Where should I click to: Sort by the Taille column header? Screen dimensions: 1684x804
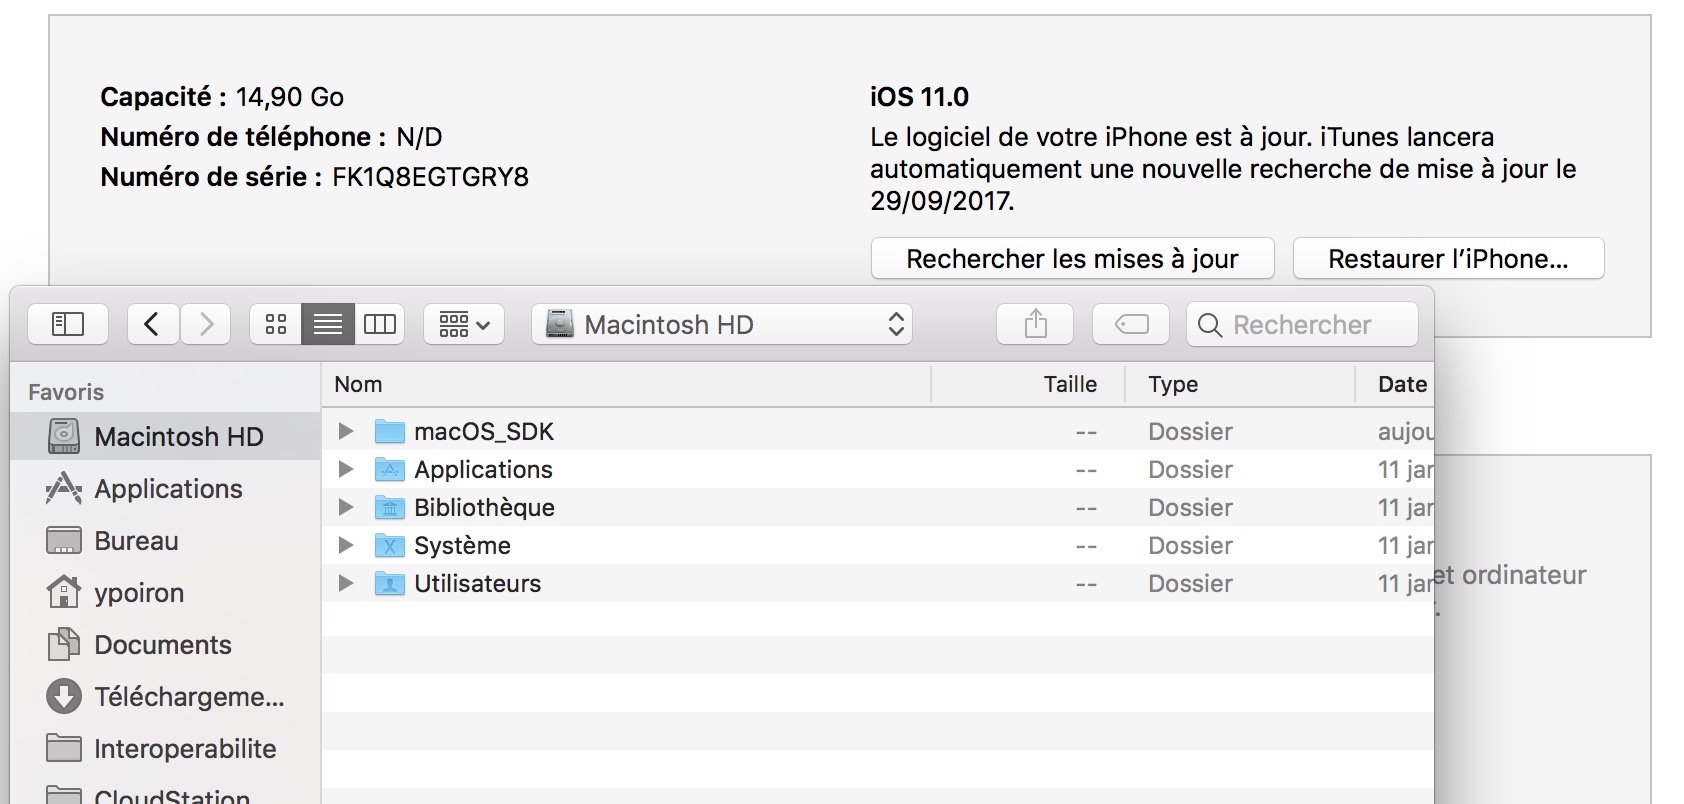1069,385
